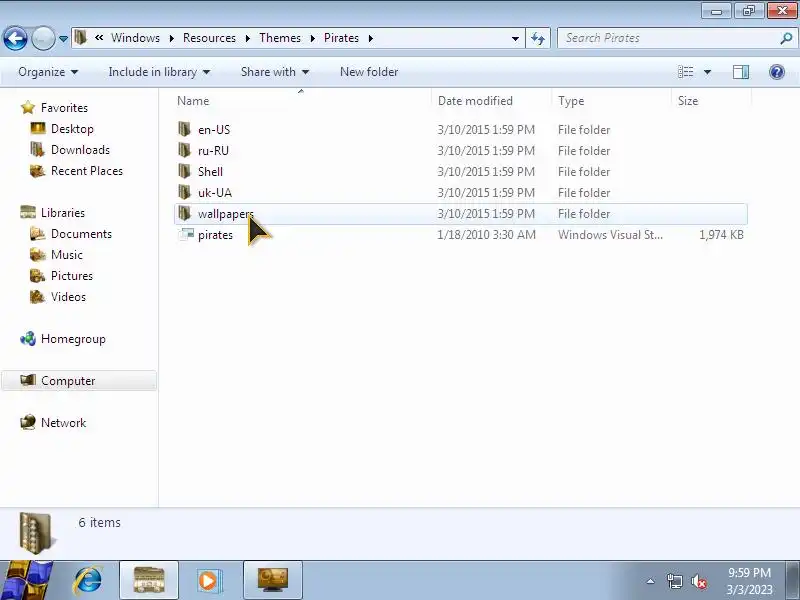Open Documents library in the navigation pane

pyautogui.click(x=81, y=234)
